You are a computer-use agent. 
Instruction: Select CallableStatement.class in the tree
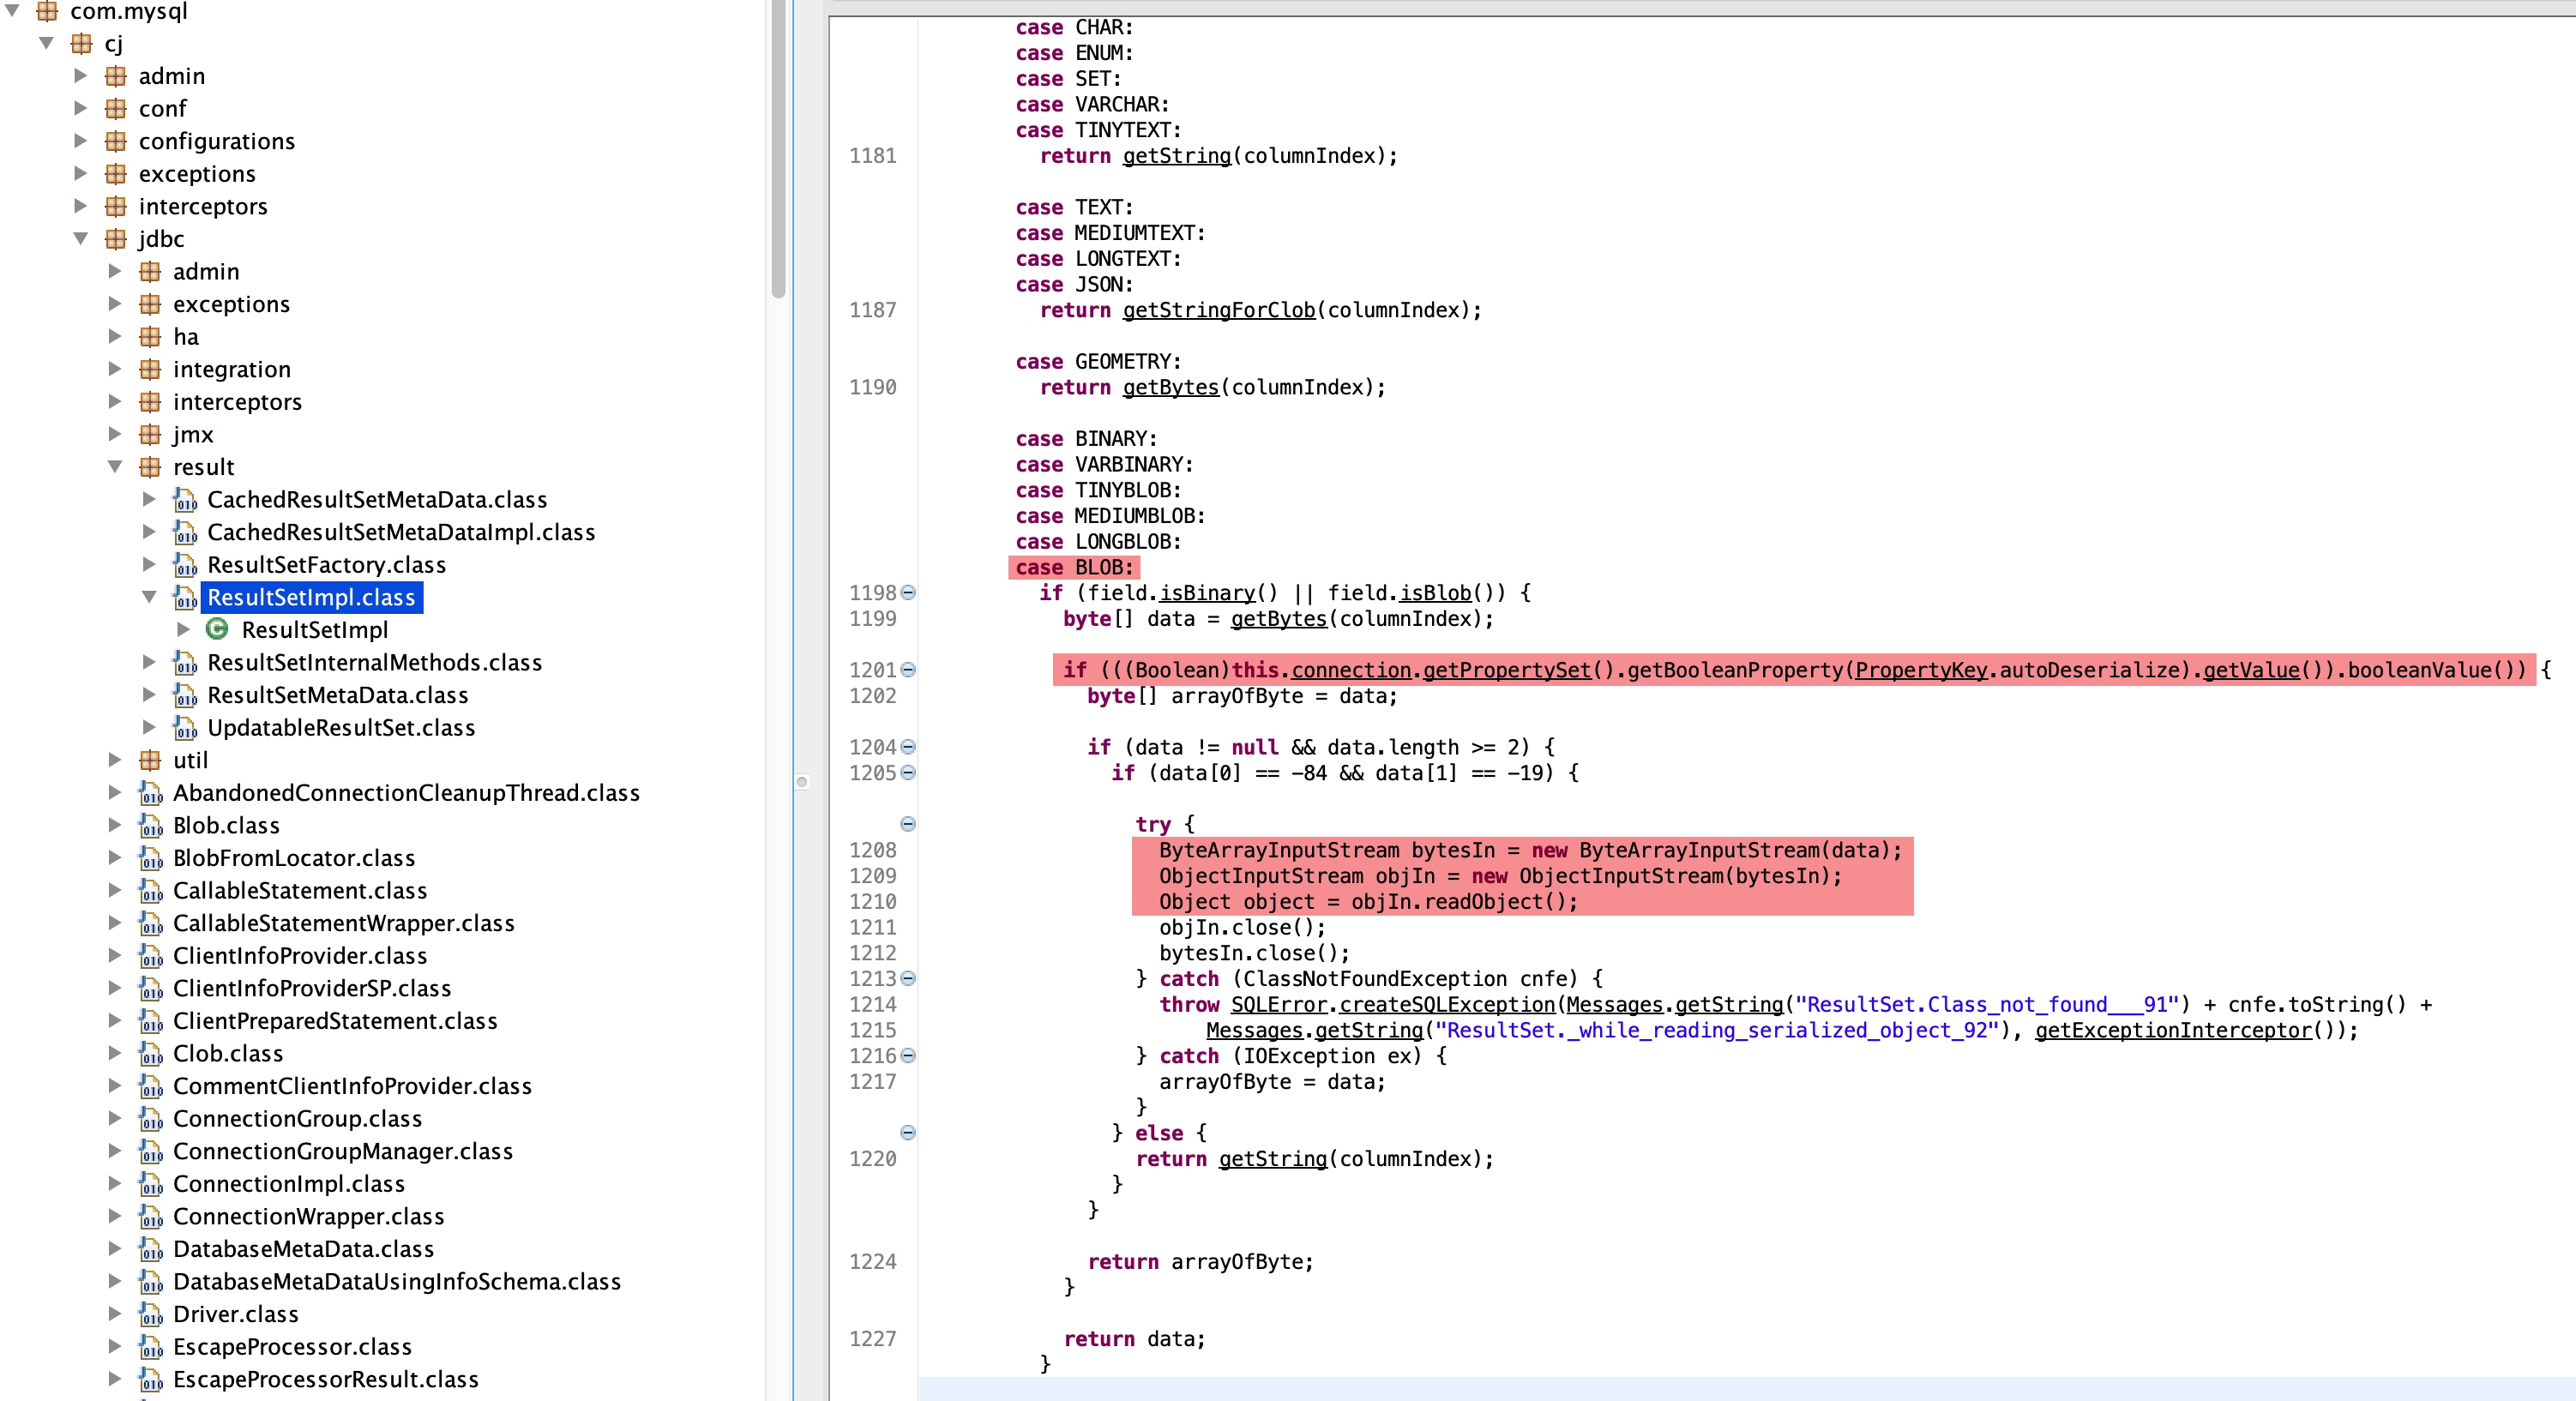[x=299, y=891]
